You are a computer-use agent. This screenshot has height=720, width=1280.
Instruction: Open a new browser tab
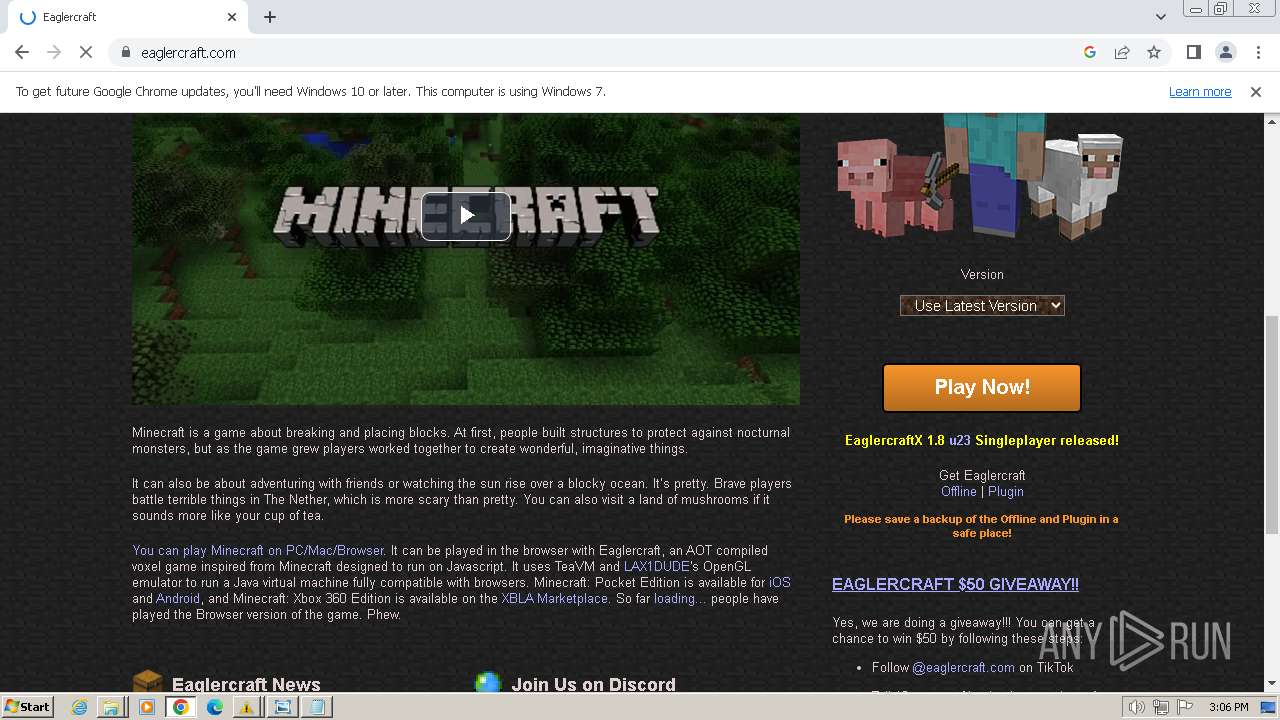point(270,17)
